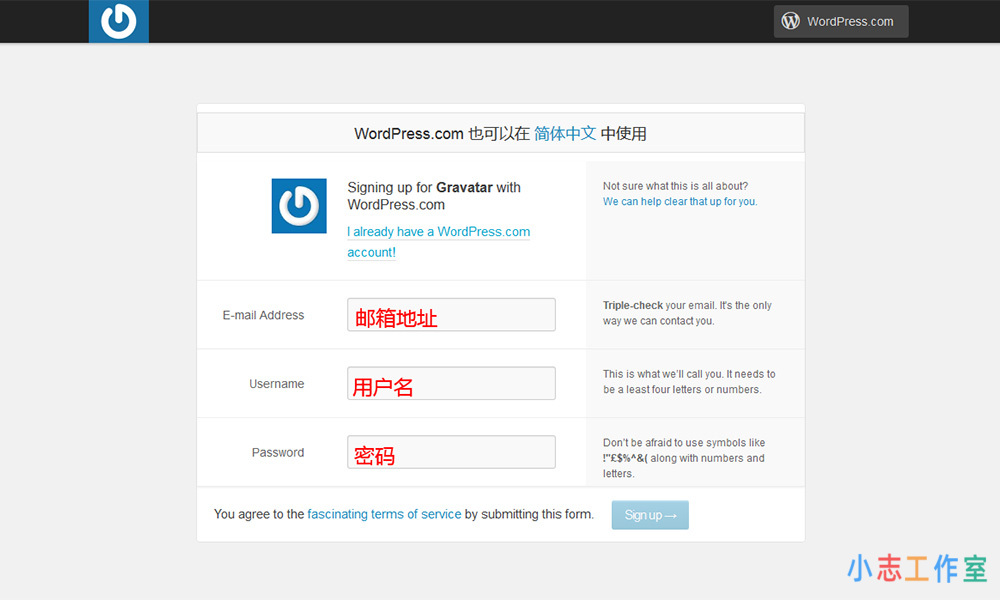The width and height of the screenshot is (1000, 600).
Task: Click 'Not sure what this is all about?' text
Action: tap(675, 186)
